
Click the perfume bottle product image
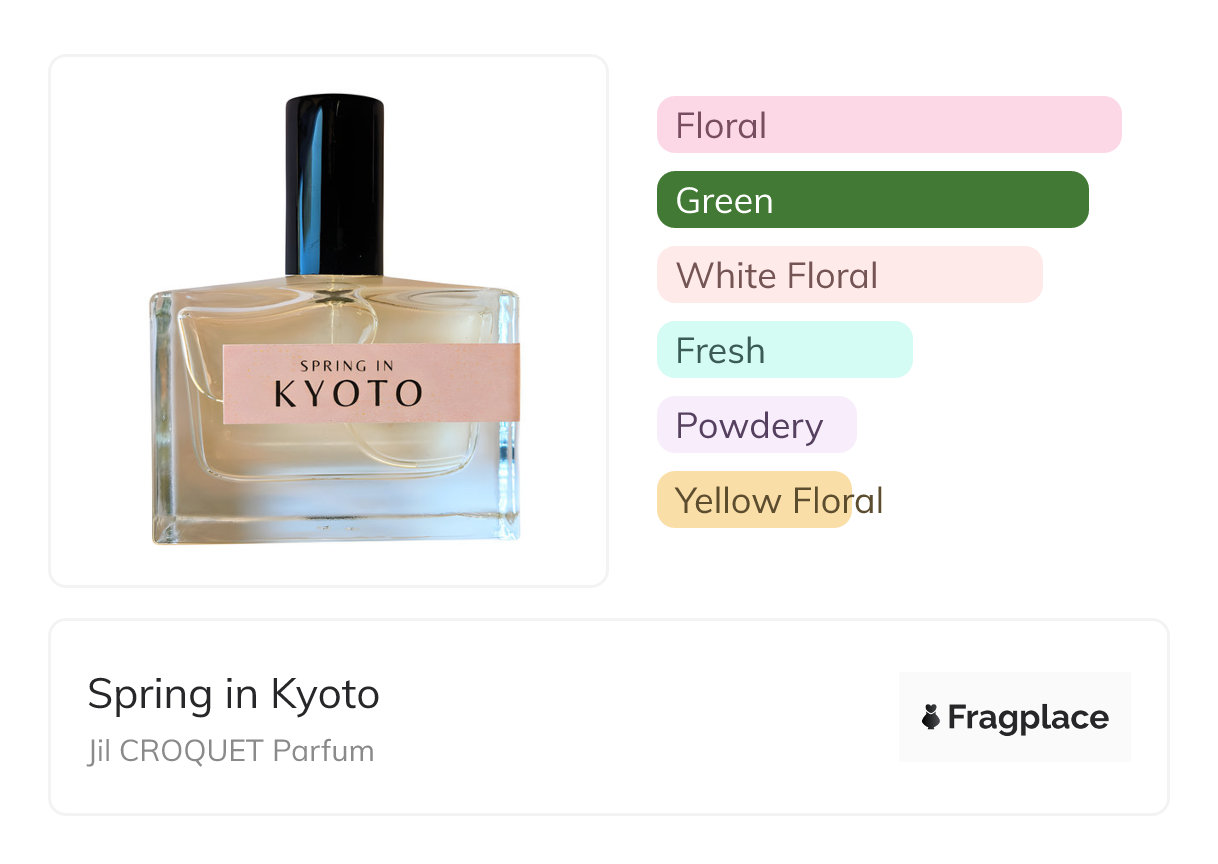pyautogui.click(x=335, y=320)
